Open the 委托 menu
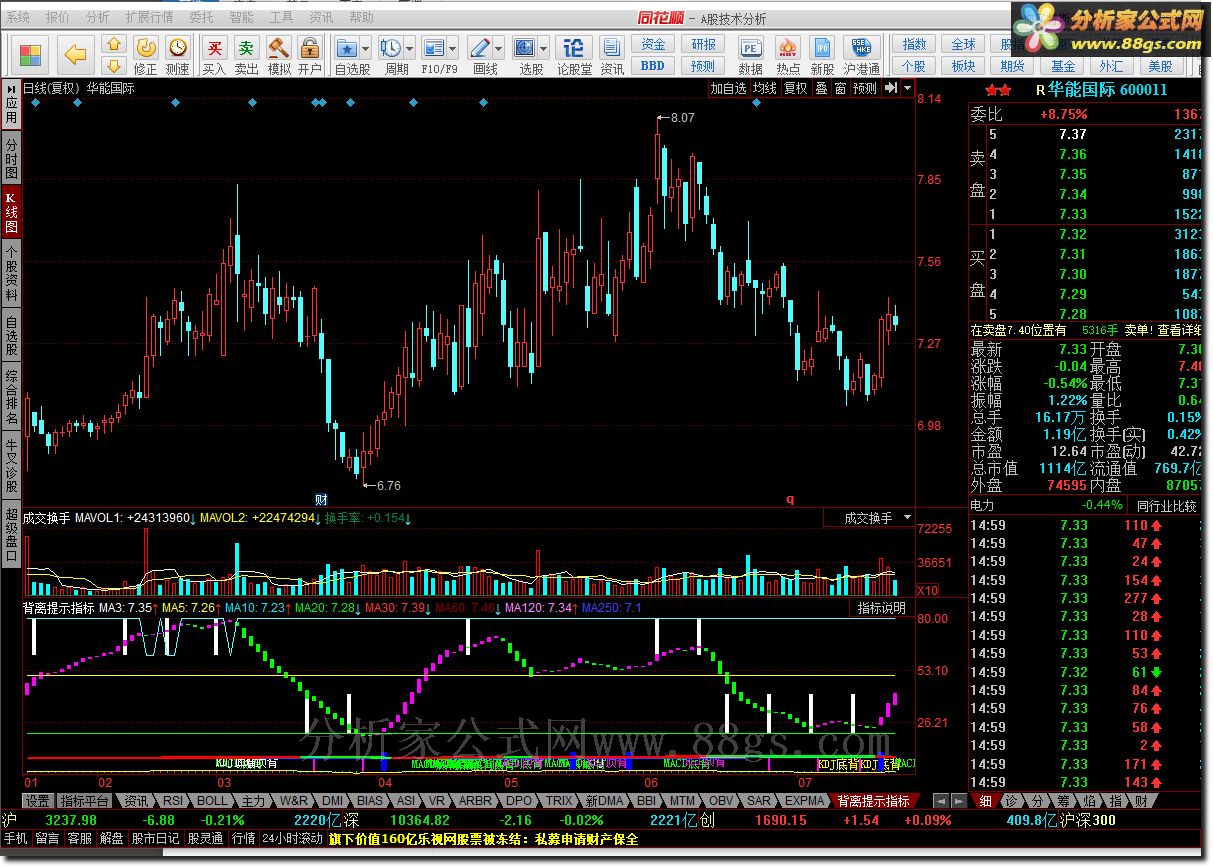Viewport: 1213px width, 867px height. pyautogui.click(x=201, y=17)
